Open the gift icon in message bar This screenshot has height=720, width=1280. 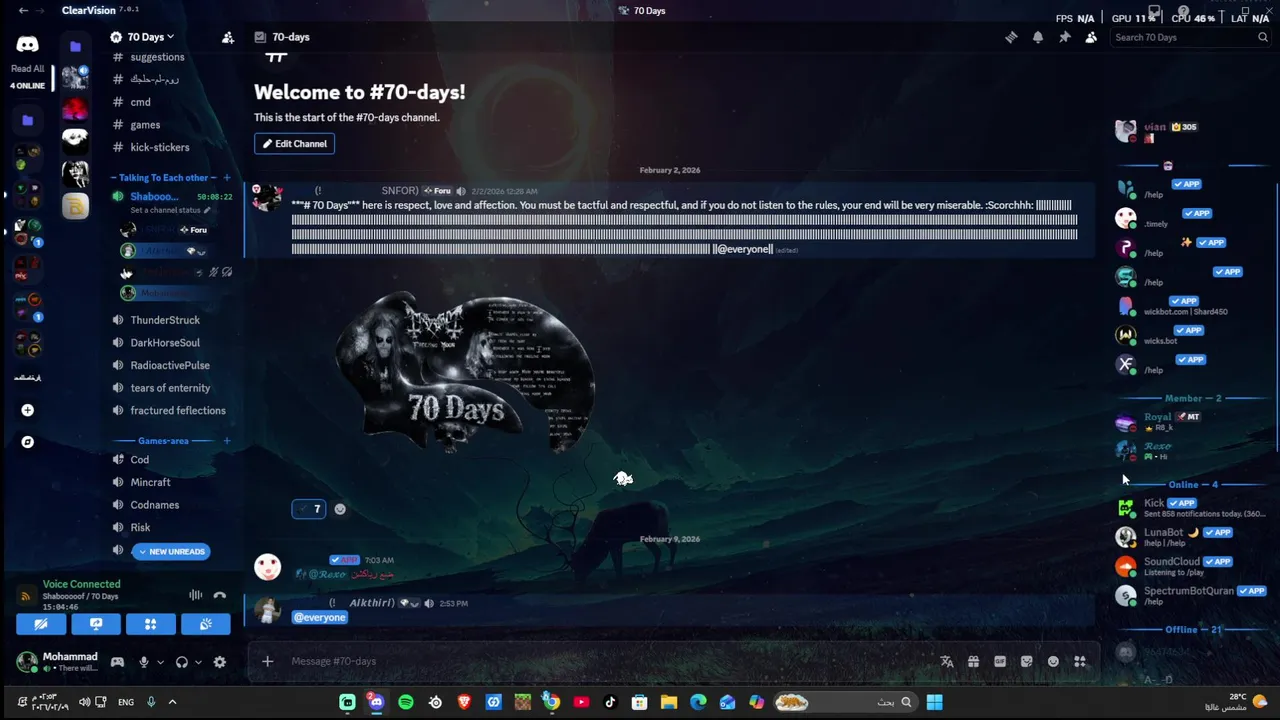[973, 661]
